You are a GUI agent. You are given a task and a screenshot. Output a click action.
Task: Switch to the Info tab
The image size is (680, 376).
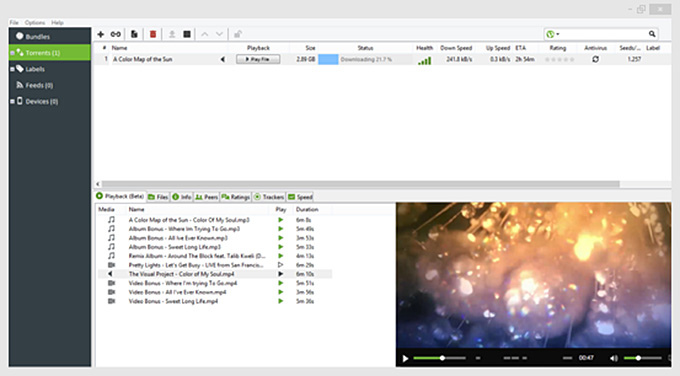(x=182, y=197)
